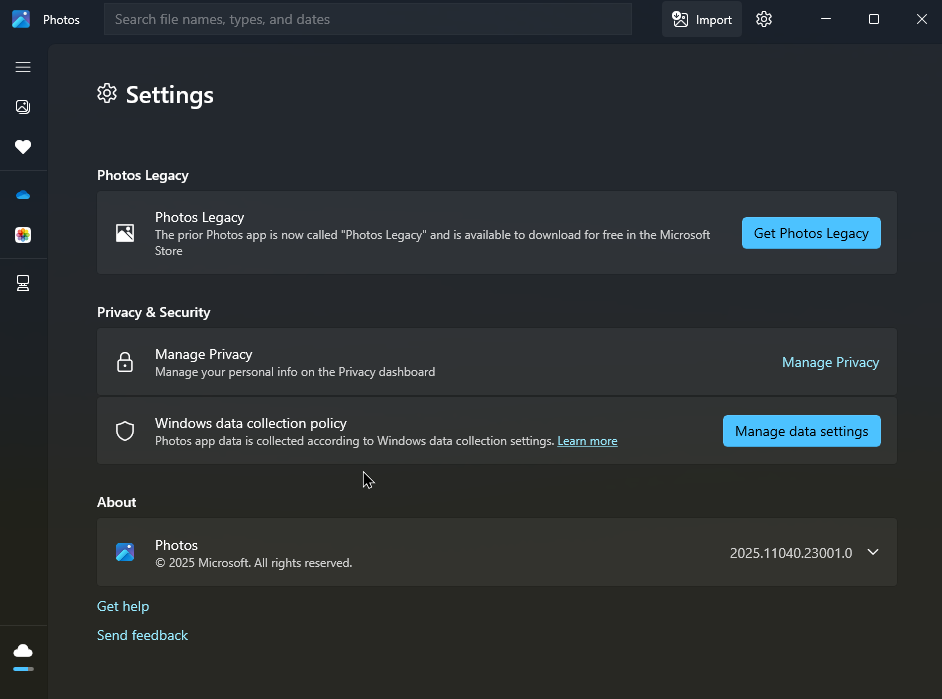The image size is (942, 699).
Task: Open Favorites via the heart icon
Action: pos(23,147)
